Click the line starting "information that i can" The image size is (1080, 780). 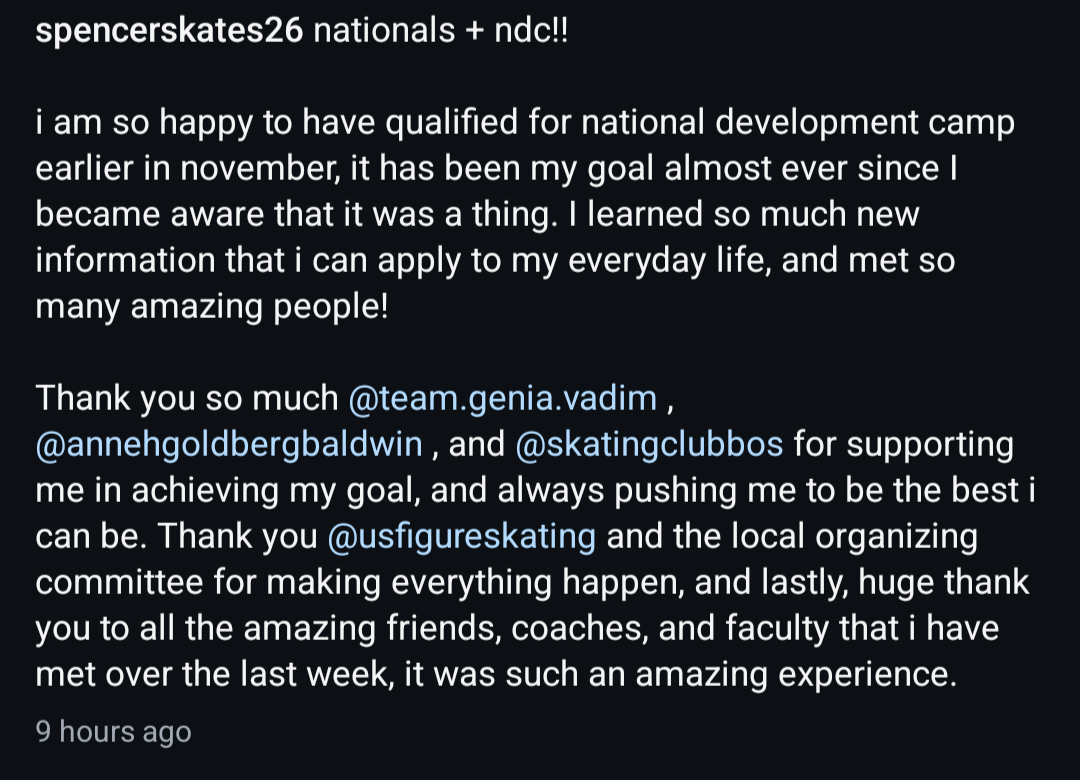coord(495,260)
